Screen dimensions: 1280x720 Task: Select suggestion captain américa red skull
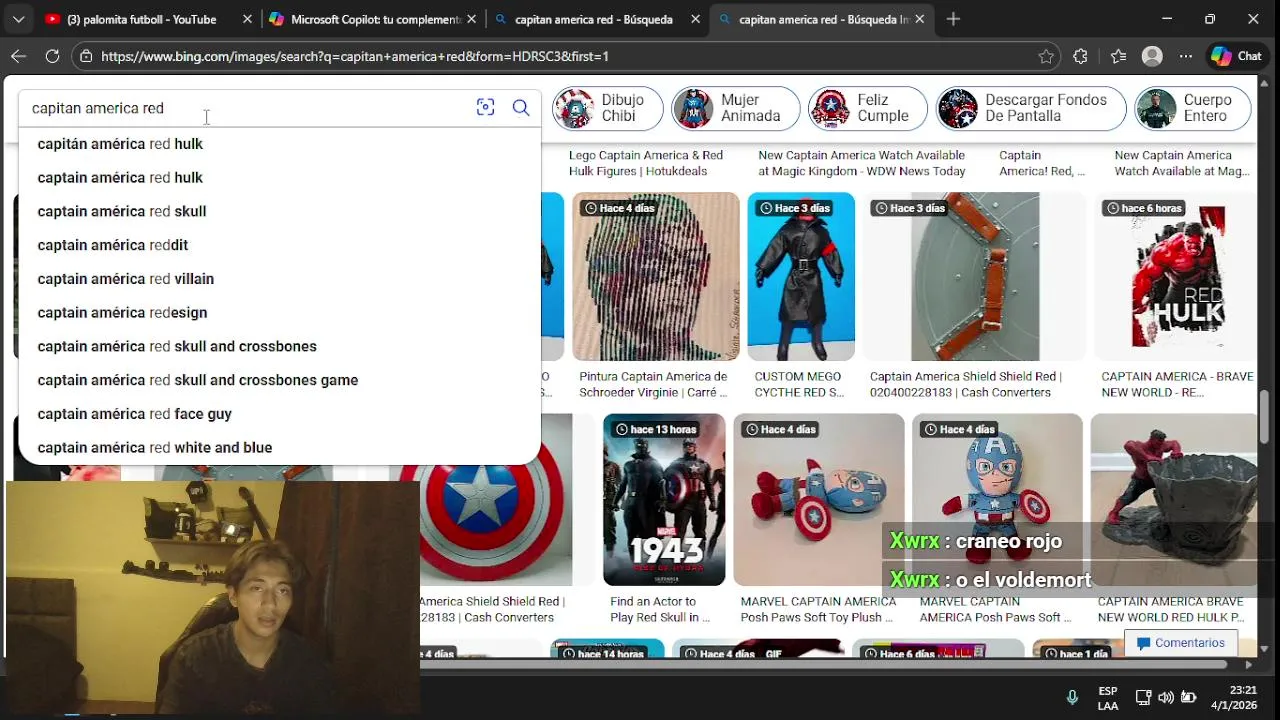[x=280, y=211]
